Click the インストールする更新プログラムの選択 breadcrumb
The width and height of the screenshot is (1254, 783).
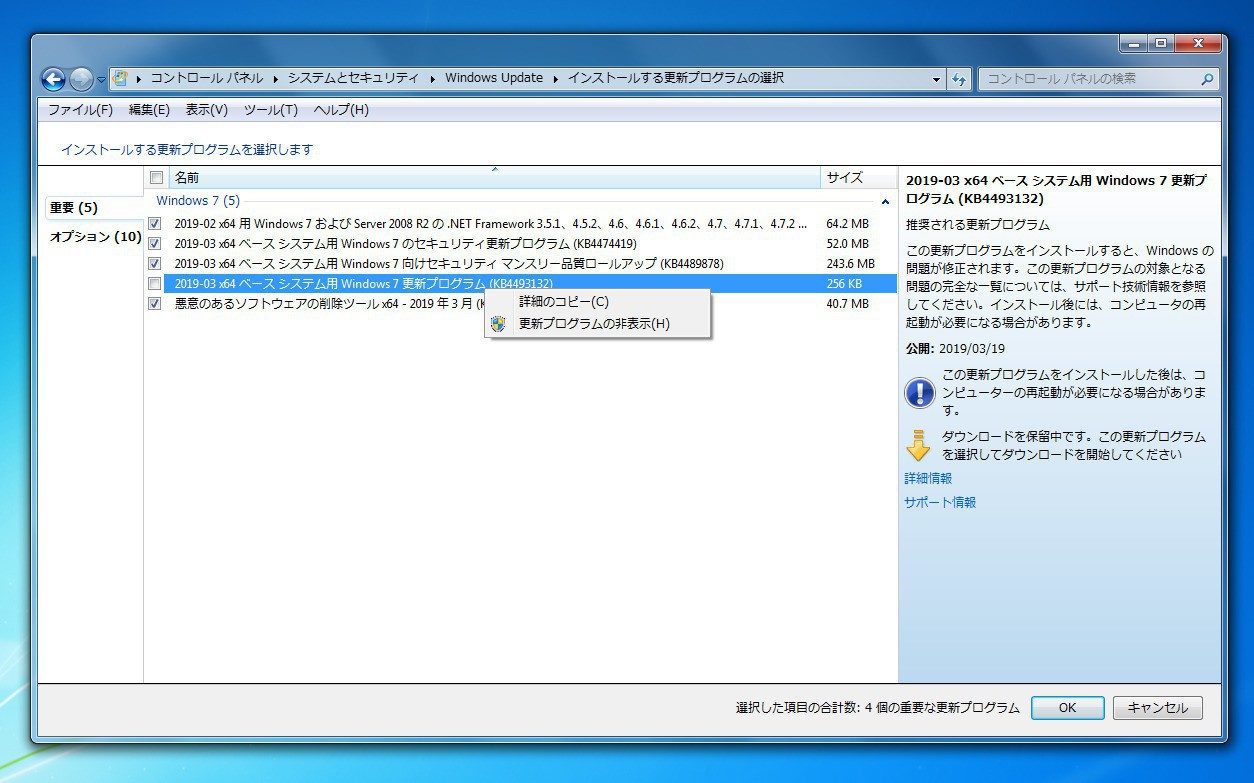tap(676, 78)
